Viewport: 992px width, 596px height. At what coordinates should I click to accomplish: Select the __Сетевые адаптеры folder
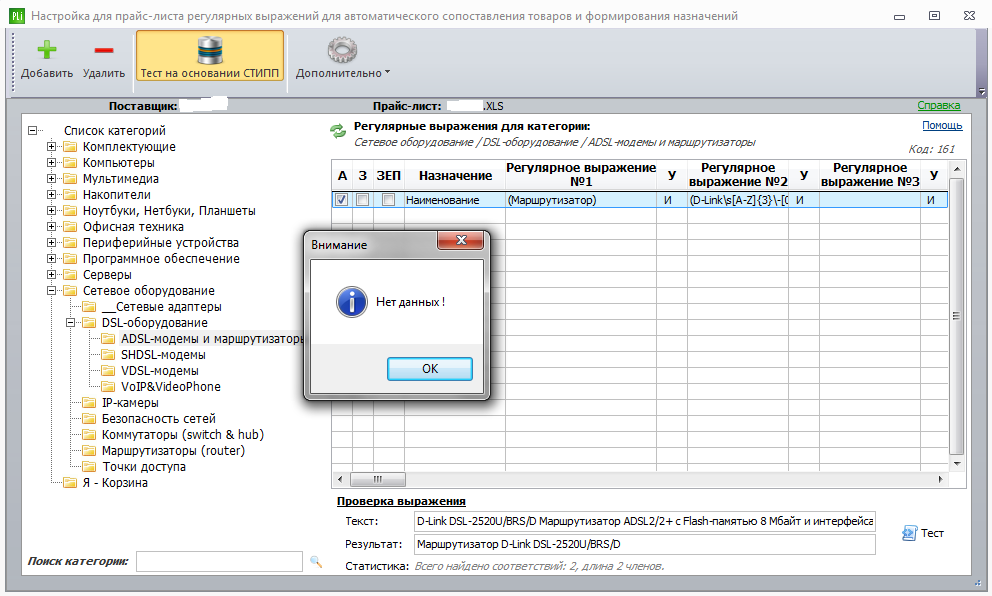(161, 307)
